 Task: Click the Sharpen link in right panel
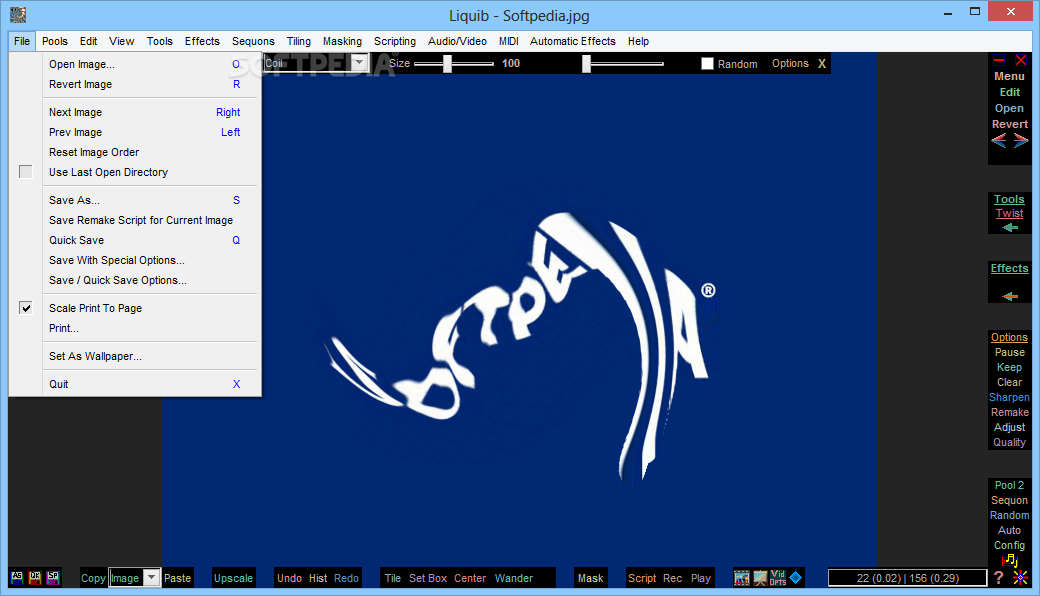click(1009, 397)
